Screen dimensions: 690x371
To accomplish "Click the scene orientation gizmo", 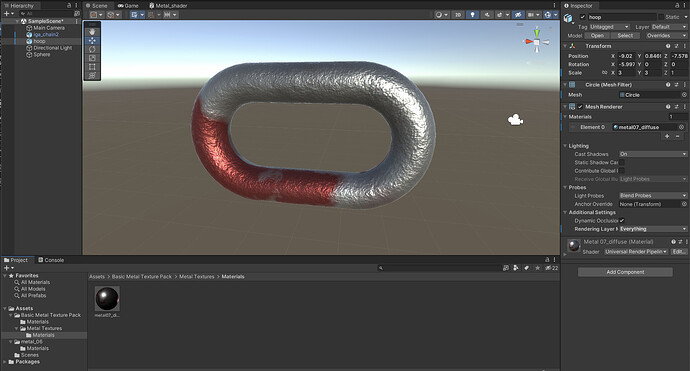I will (x=536, y=41).
